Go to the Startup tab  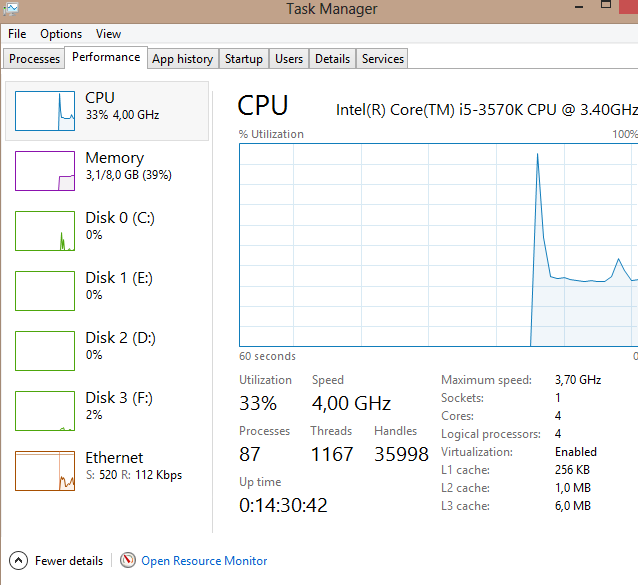pos(244,59)
